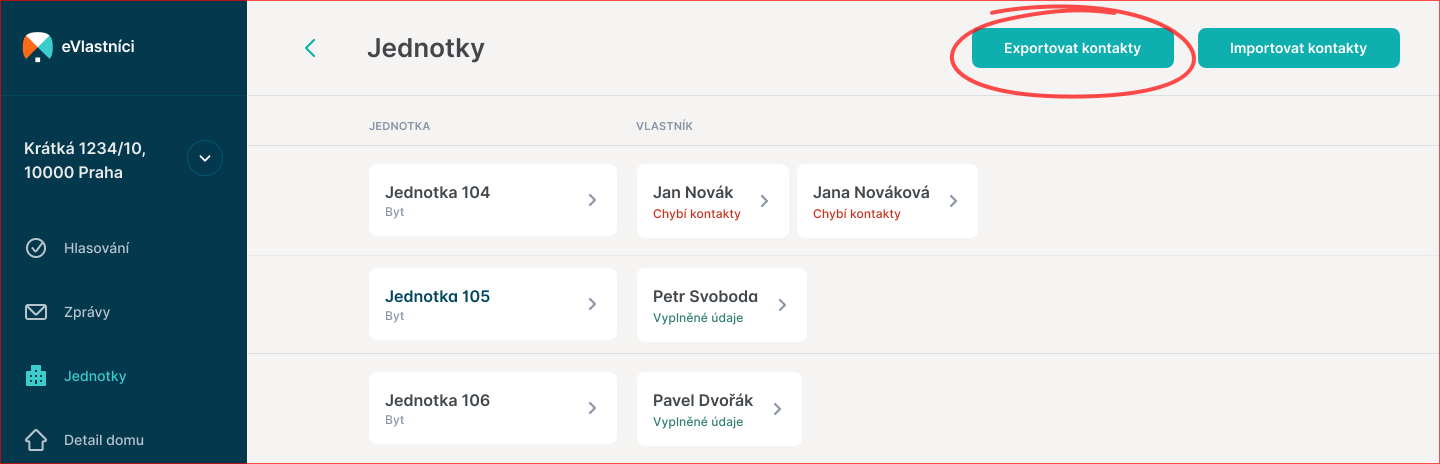Expand the Krátká 1234/10 address dropdown
The image size is (1440, 464).
(x=205, y=158)
